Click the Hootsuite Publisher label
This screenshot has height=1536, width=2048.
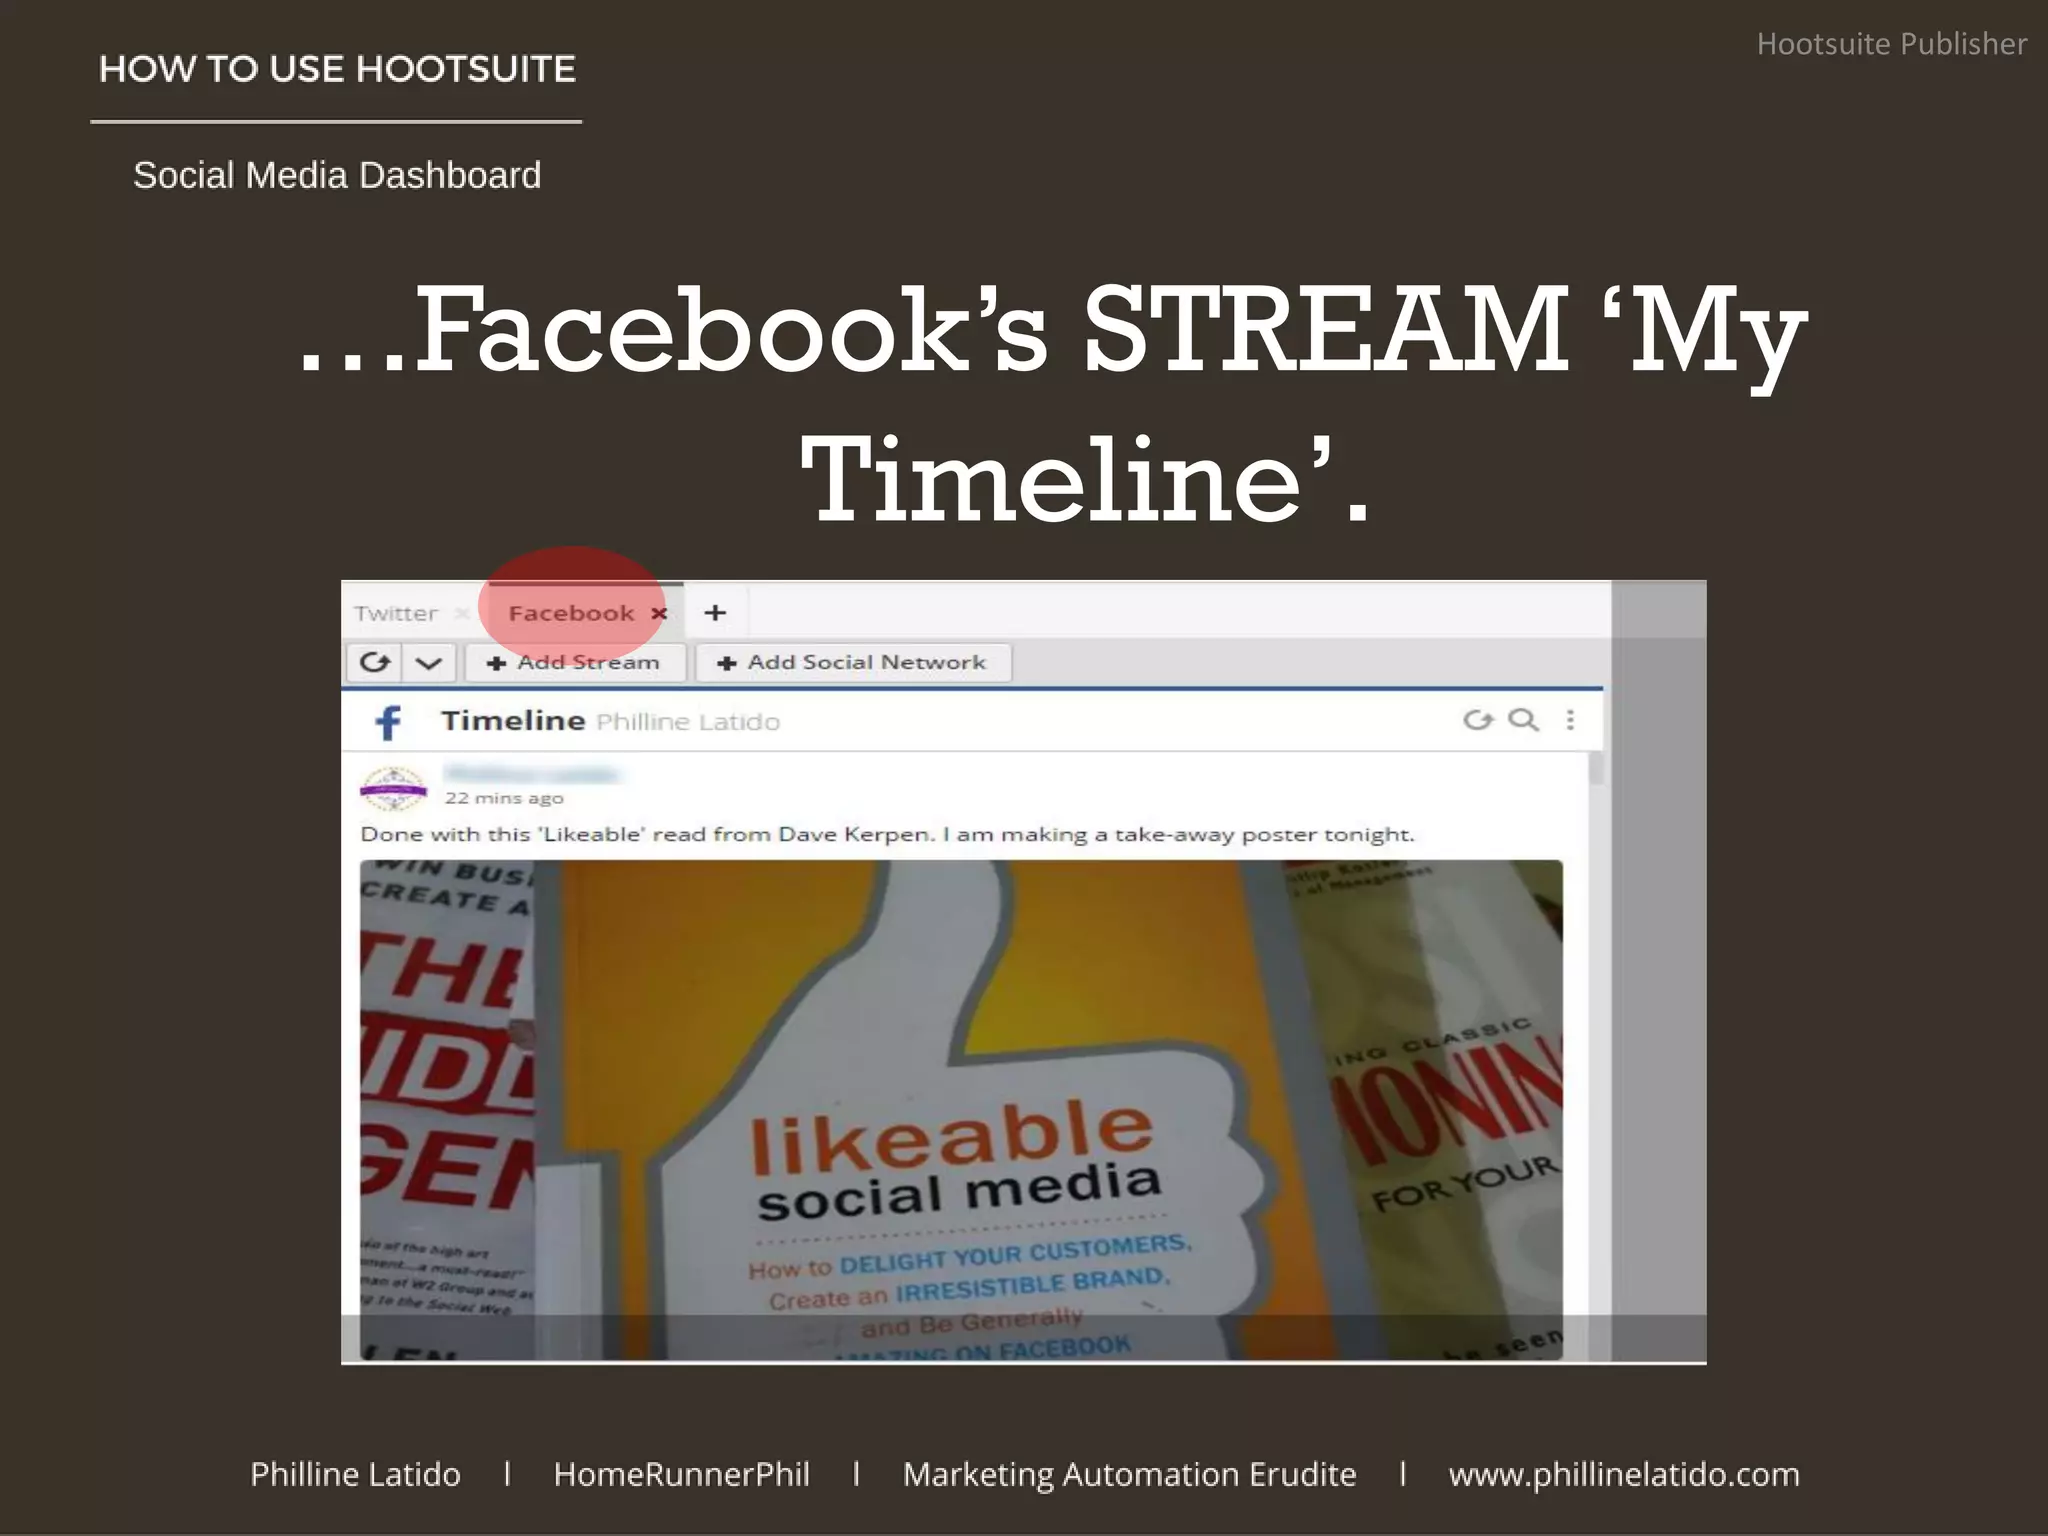click(x=1891, y=44)
